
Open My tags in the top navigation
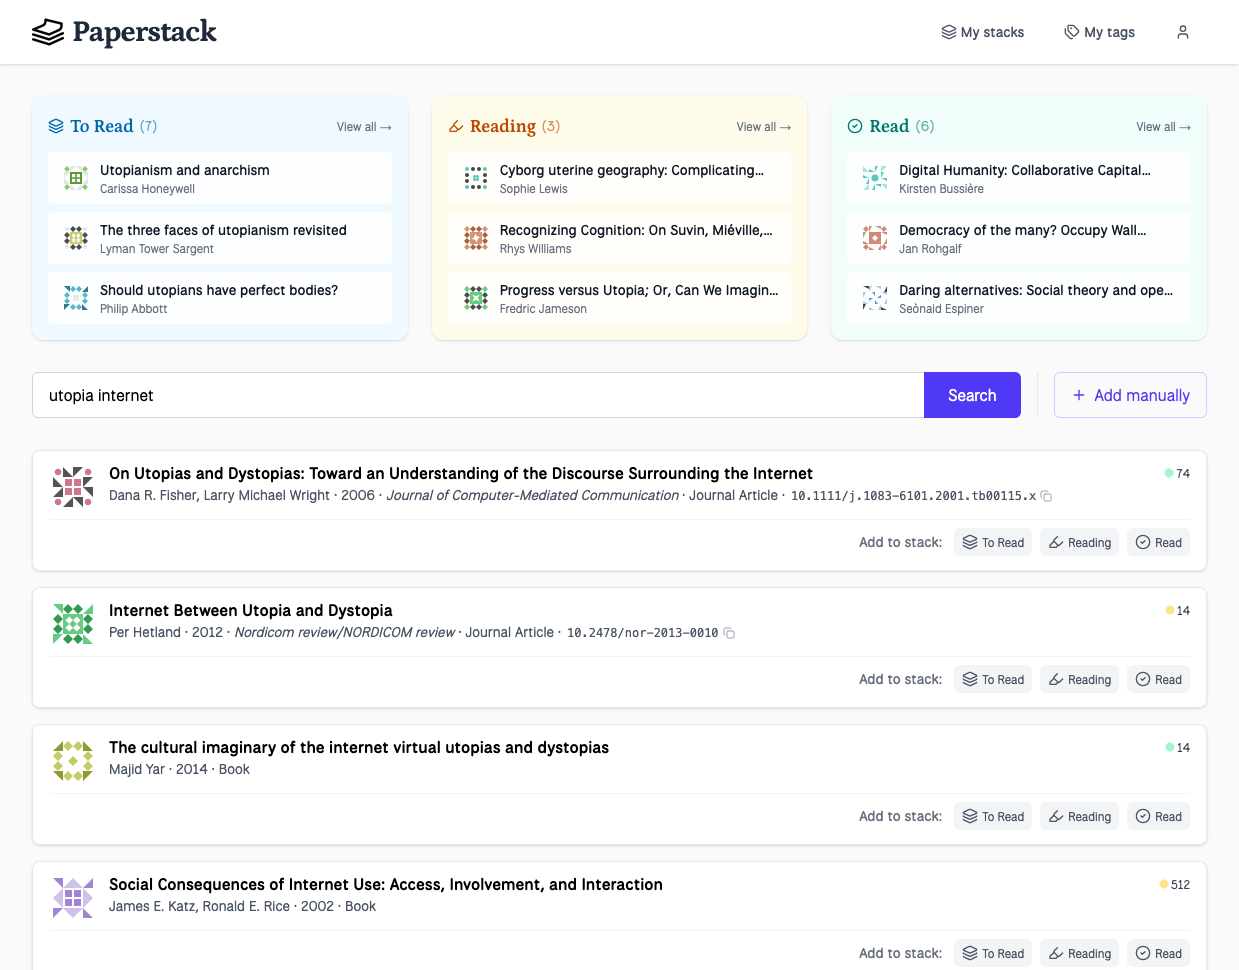[x=1099, y=32]
